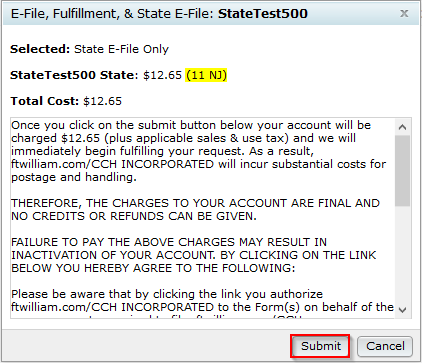Click the Total Cost $12.65 line
Viewport: 422px width, 363px height.
coord(66,101)
